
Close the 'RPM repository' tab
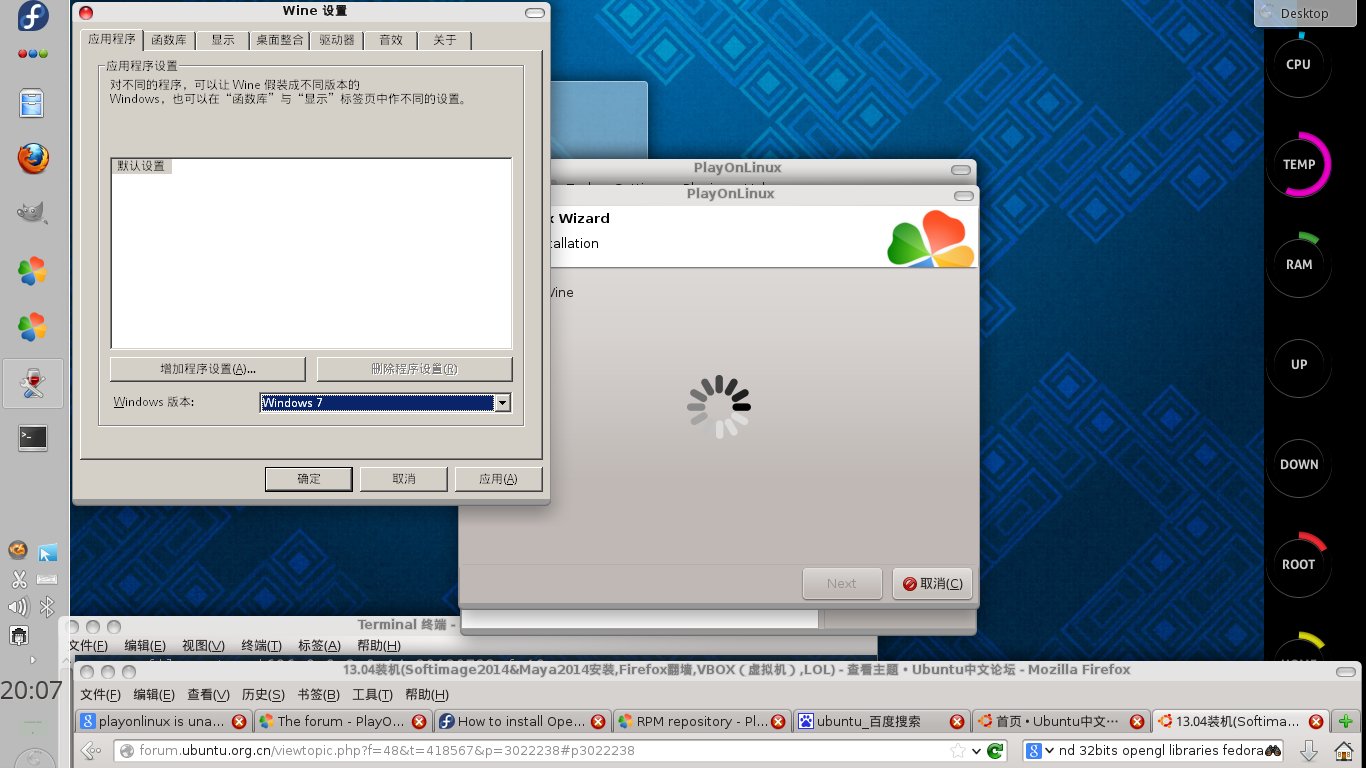click(x=777, y=721)
